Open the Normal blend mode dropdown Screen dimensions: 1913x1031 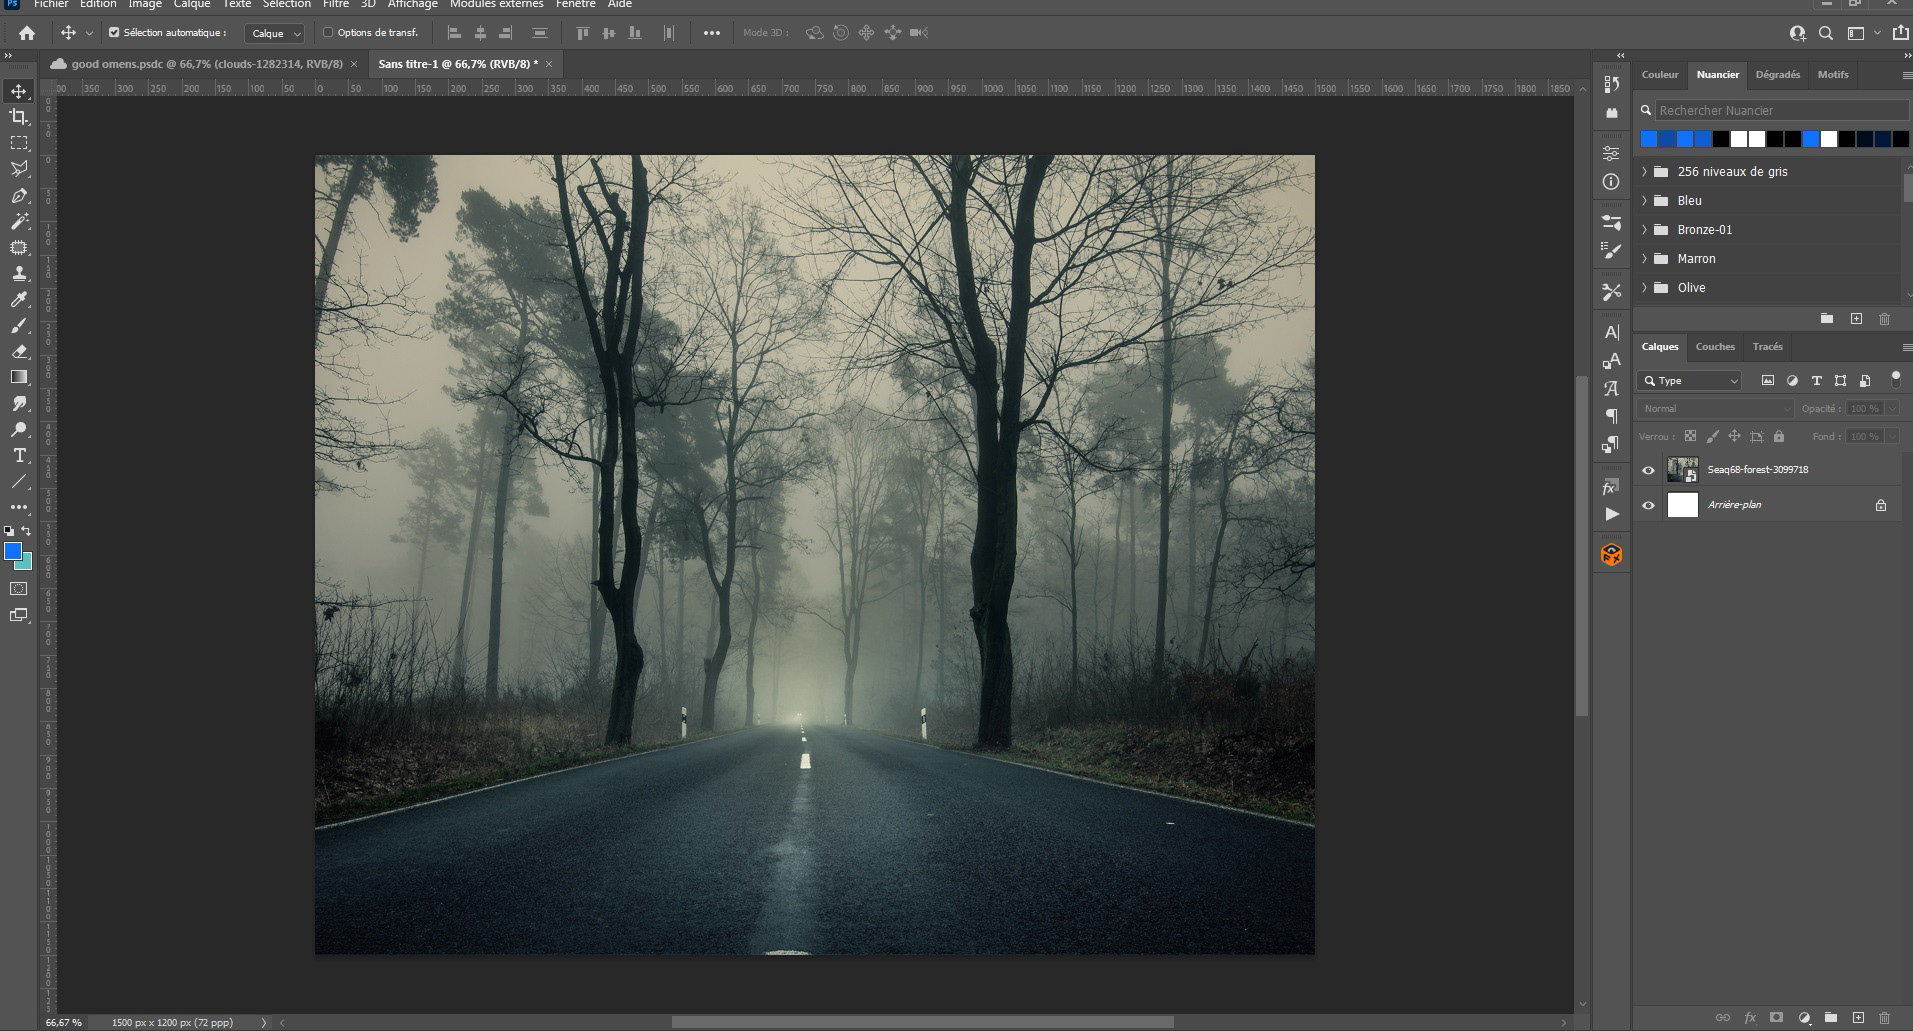[1716, 408]
